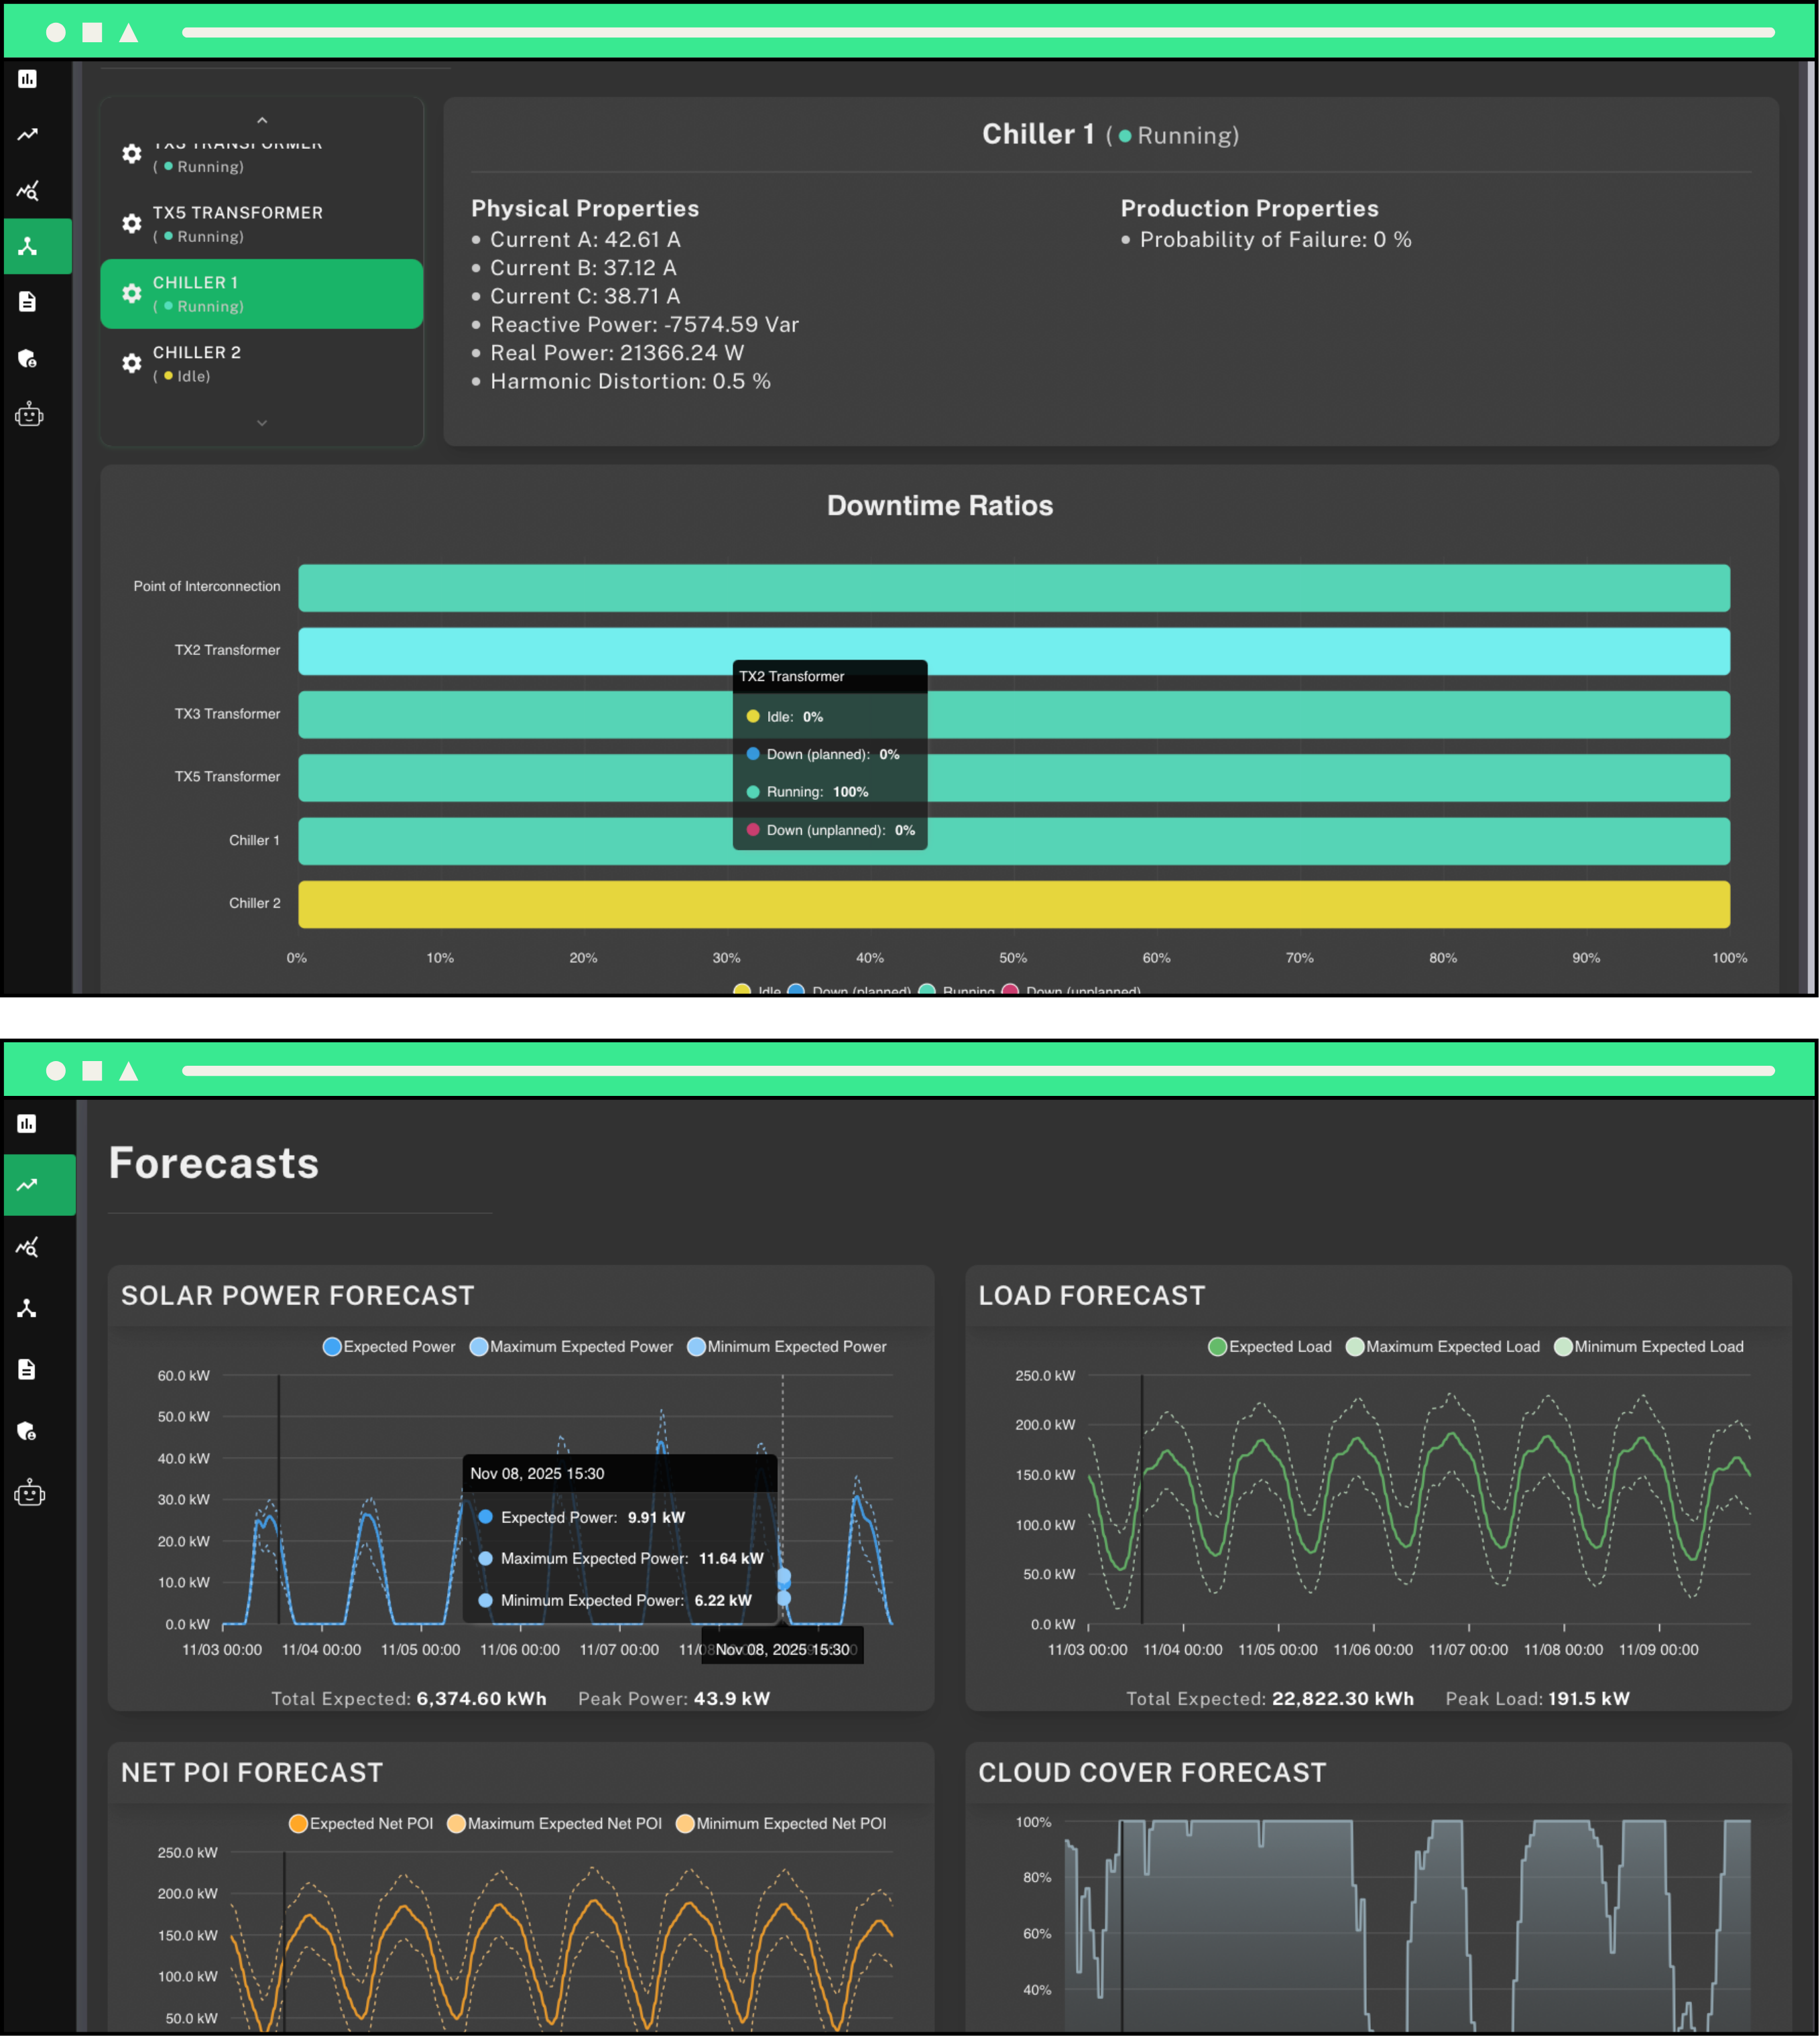
Task: Open robot assistant icon in Chiller window sidebar
Action: pyautogui.click(x=29, y=414)
